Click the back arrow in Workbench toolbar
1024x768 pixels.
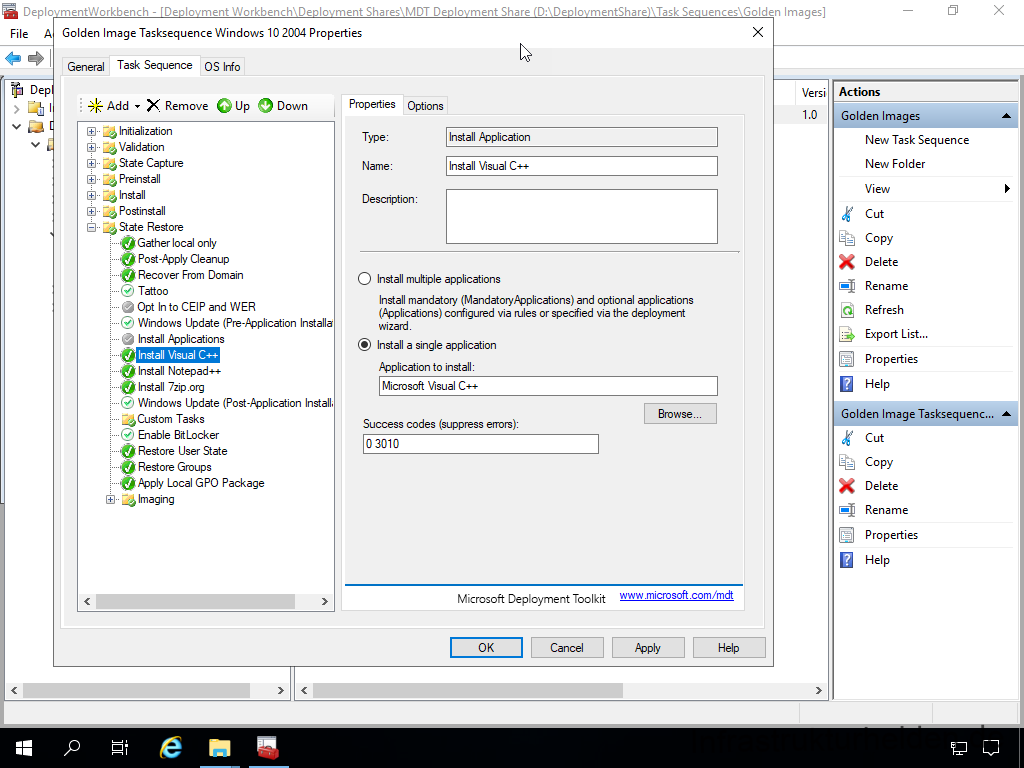(13, 59)
